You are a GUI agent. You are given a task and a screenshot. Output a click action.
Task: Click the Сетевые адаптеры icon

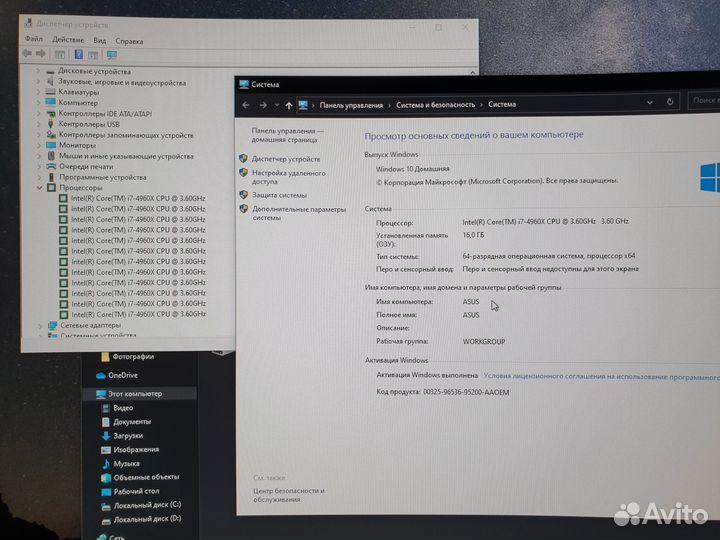coord(53,325)
